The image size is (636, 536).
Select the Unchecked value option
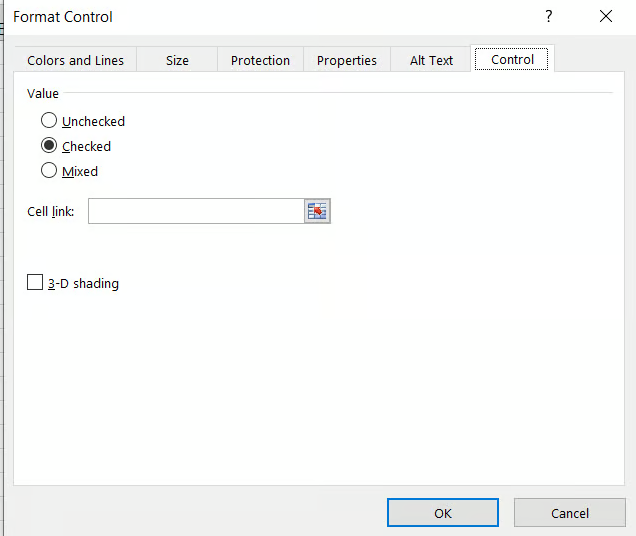(49, 121)
